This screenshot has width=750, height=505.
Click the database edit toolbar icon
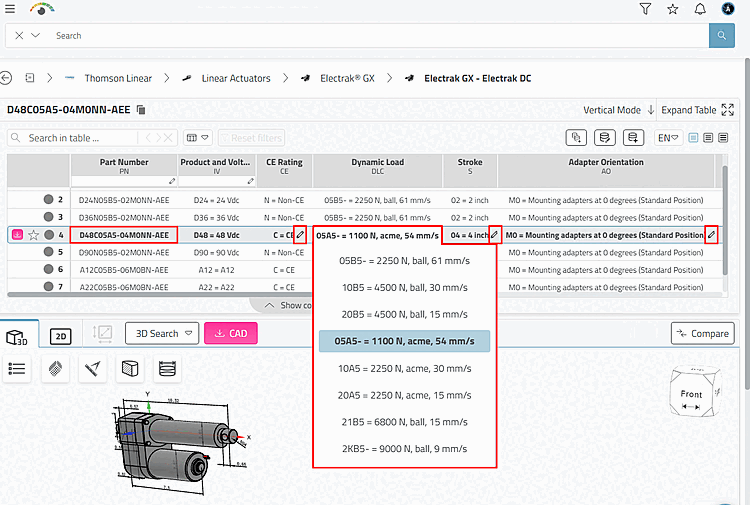coord(605,138)
